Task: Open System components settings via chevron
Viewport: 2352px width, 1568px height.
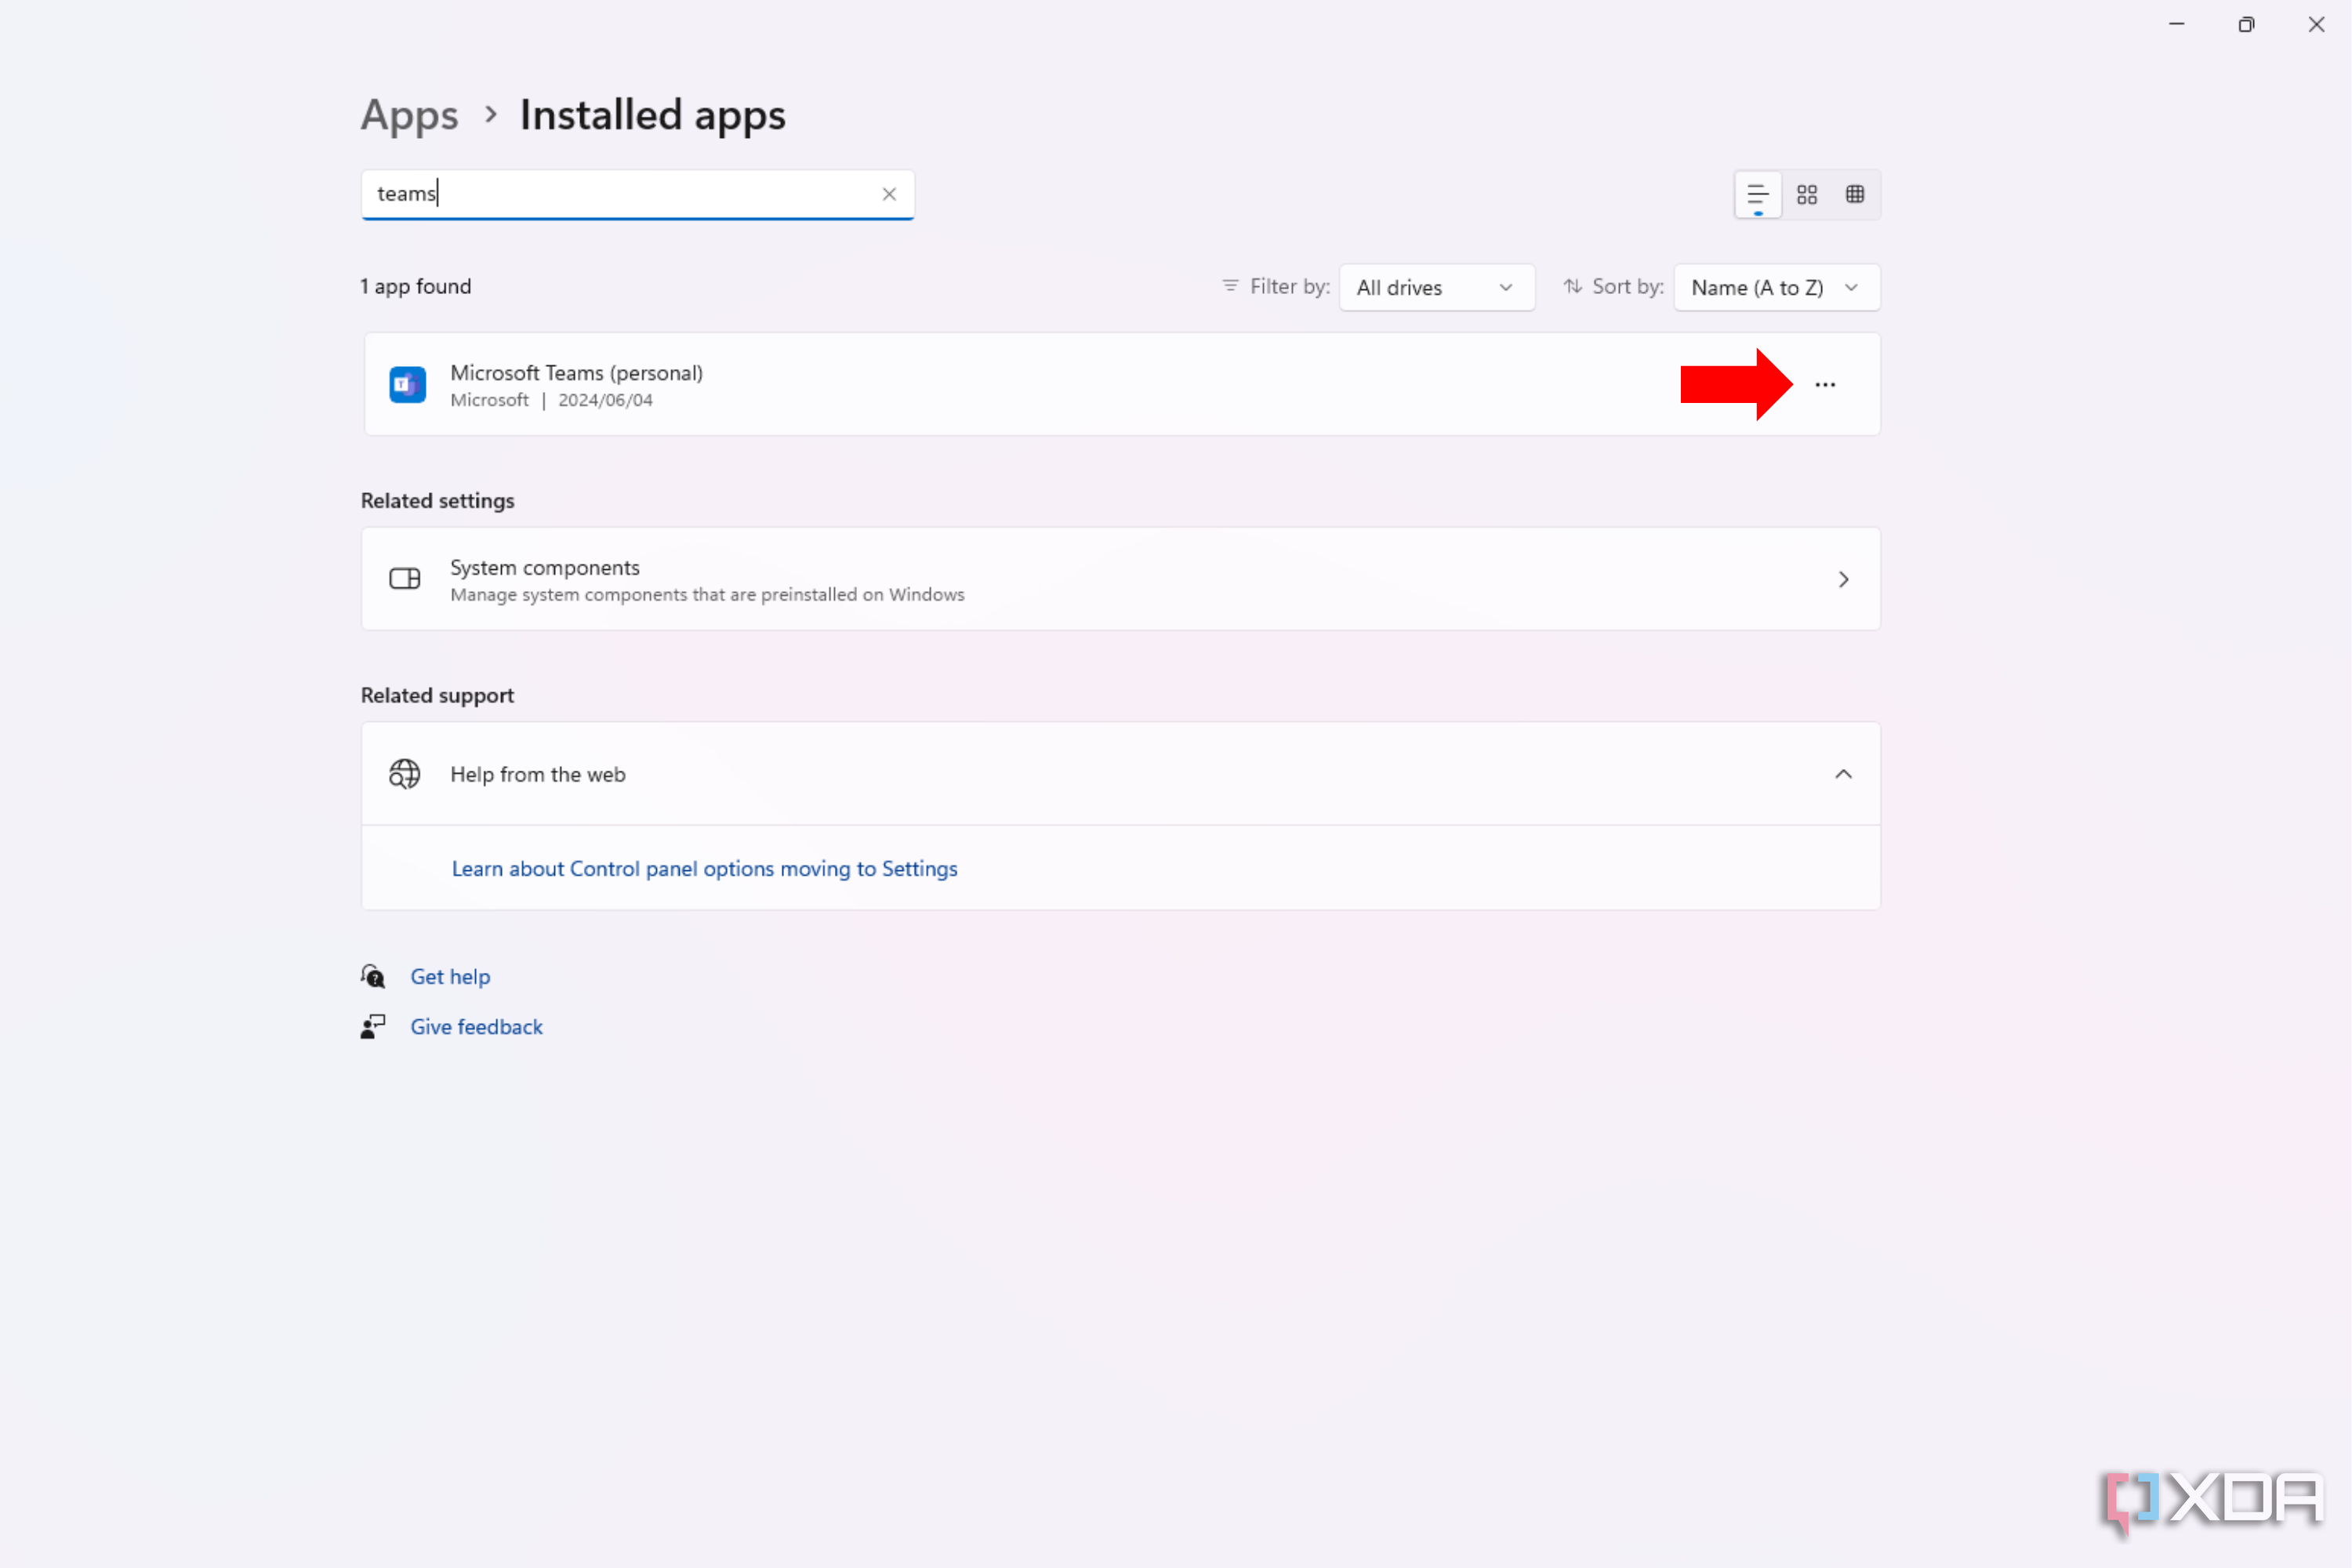Action: click(x=1844, y=578)
